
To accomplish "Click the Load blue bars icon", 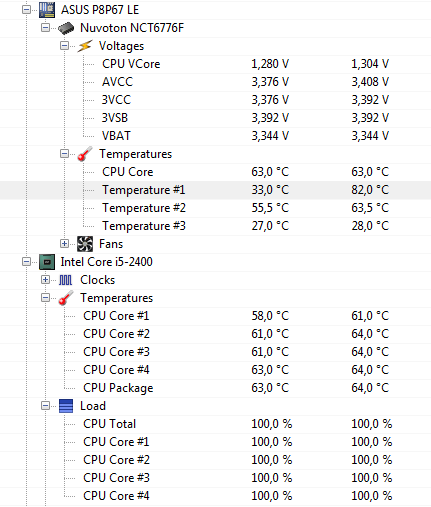I will pyautogui.click(x=66, y=406).
